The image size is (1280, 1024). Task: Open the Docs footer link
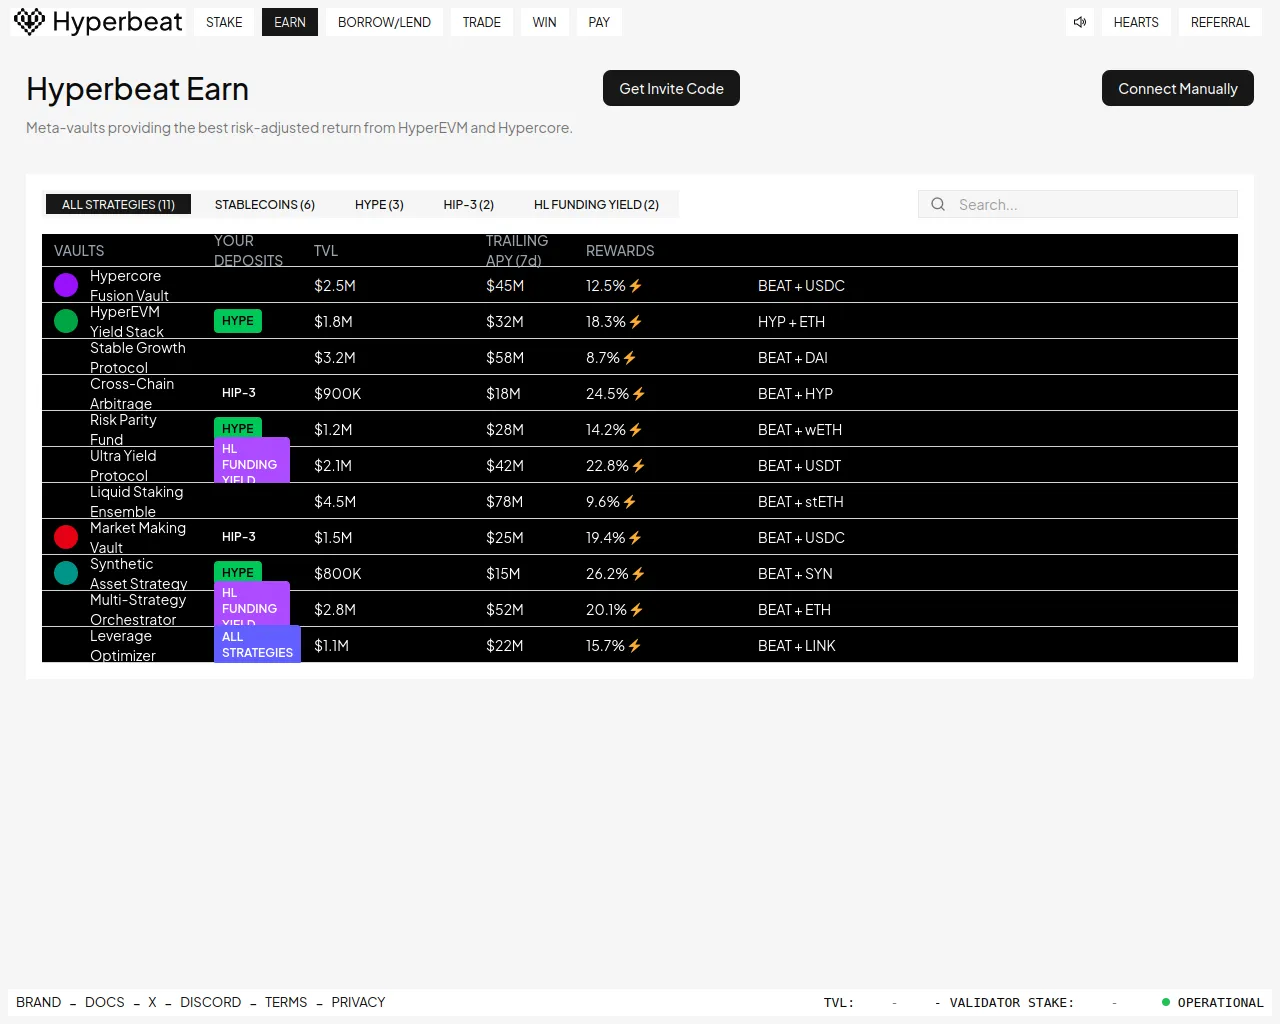coord(105,1002)
